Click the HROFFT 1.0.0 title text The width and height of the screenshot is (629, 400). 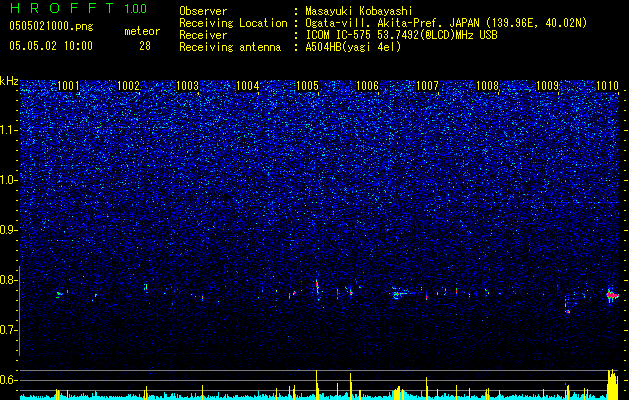[x=78, y=8]
